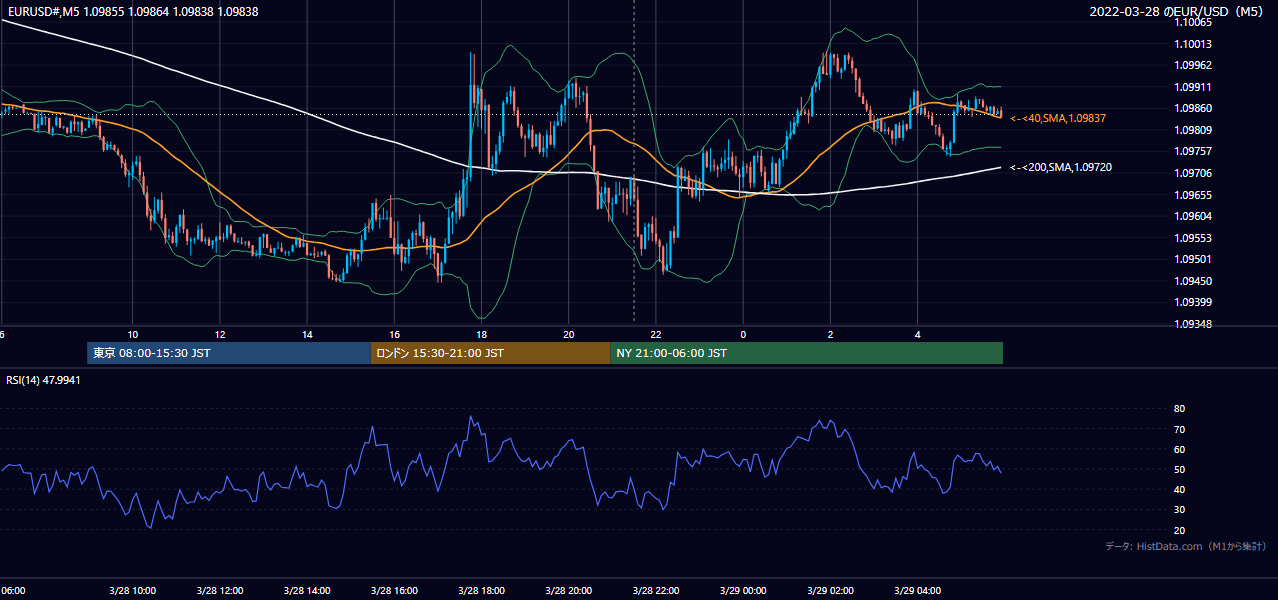1278x600 pixels.
Task: Click price level 1.10013 on the axis
Action: 1192,44
